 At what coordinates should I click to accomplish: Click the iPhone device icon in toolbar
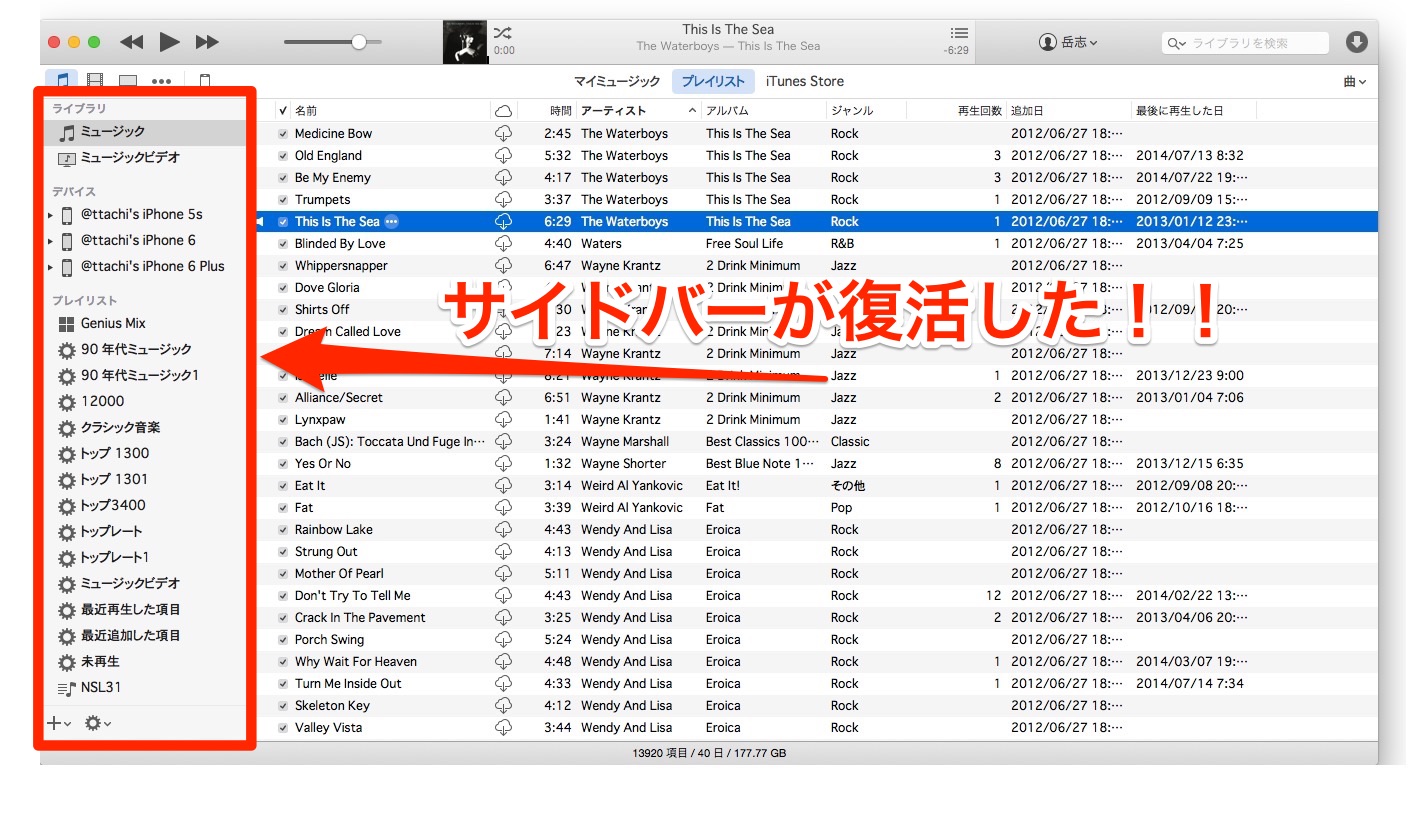pyautogui.click(x=205, y=81)
